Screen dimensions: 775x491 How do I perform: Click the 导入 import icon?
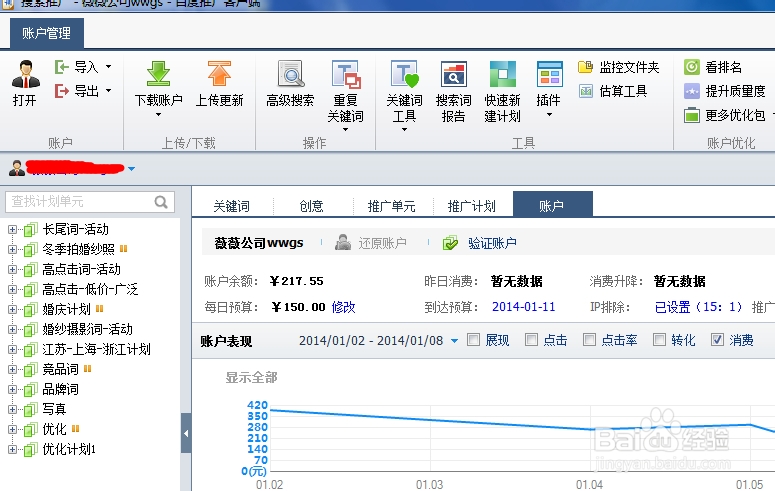point(62,67)
